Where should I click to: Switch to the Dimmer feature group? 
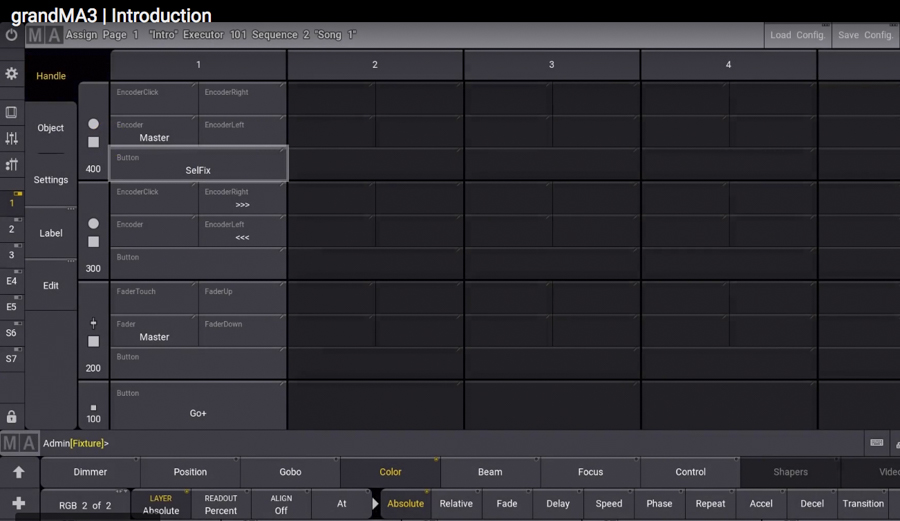tap(90, 472)
